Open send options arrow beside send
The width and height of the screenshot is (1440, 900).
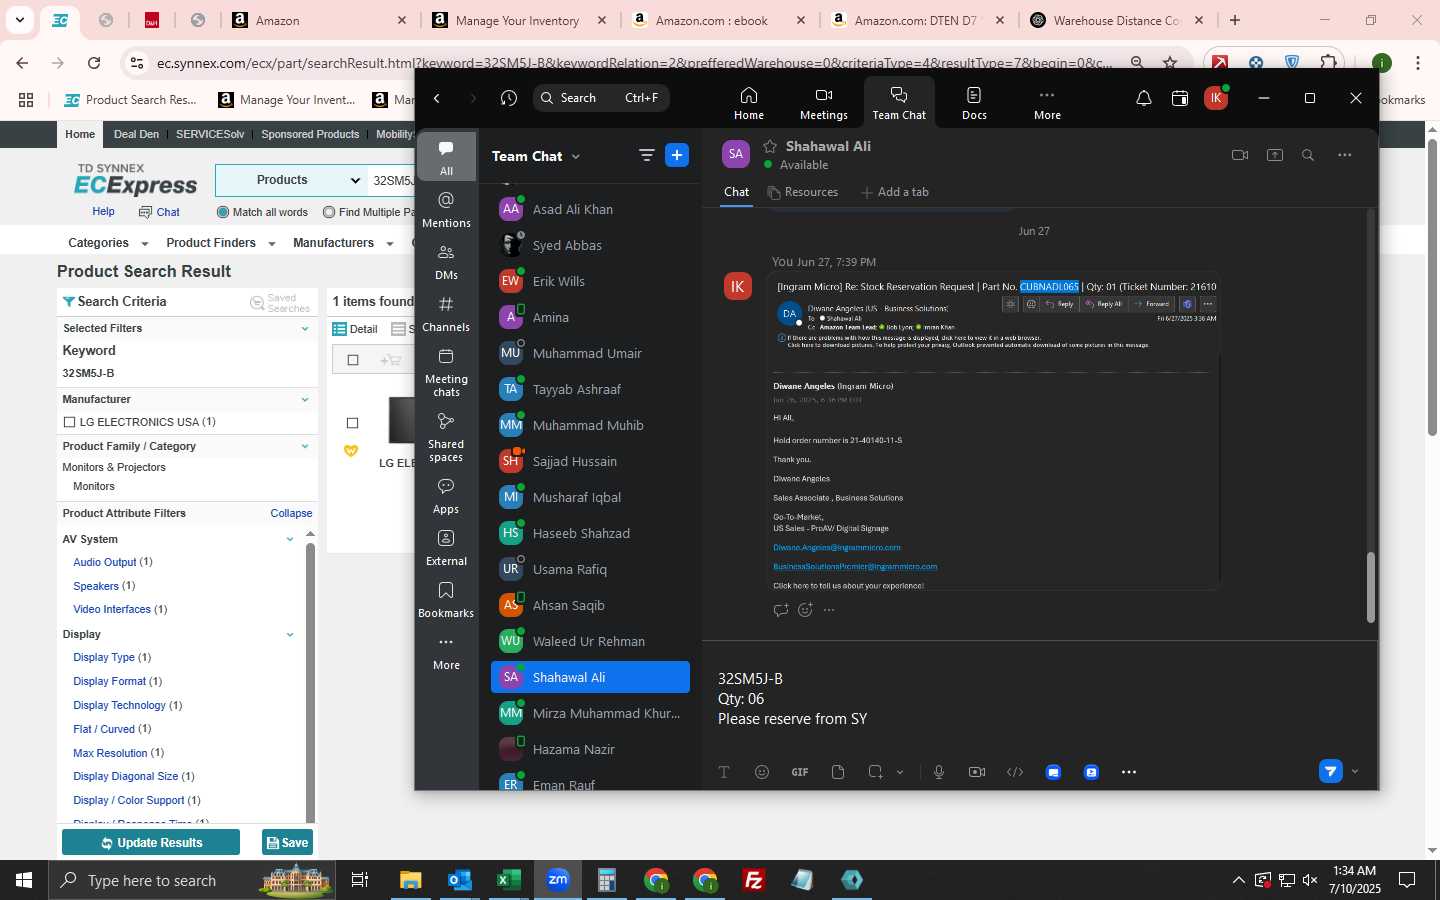tap(1355, 771)
